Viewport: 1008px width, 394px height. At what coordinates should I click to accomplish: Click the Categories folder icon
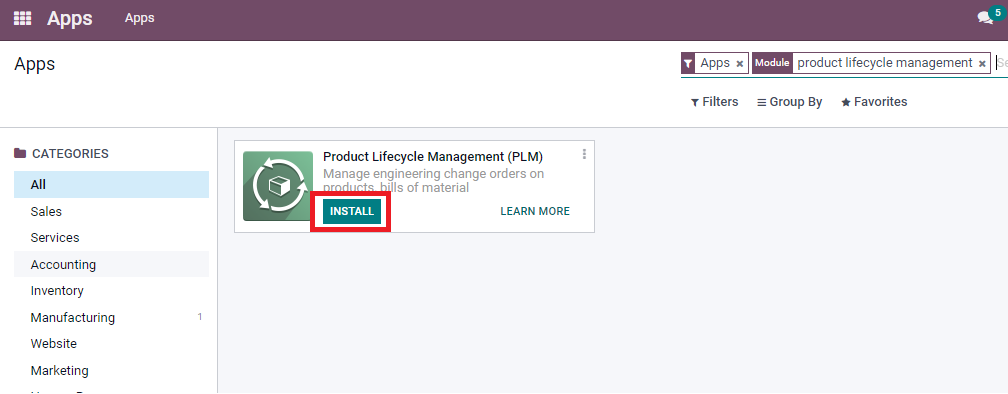(x=21, y=154)
